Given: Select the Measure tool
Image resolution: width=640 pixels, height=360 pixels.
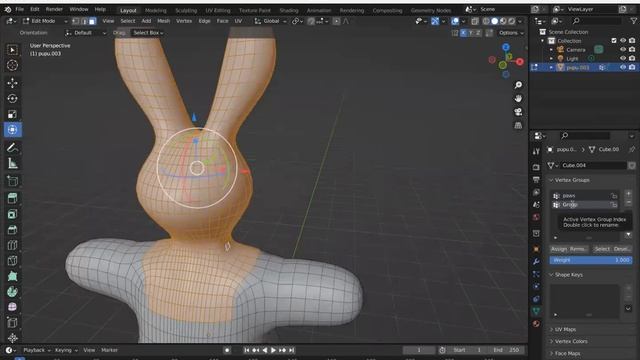Looking at the screenshot, I should [x=12, y=164].
